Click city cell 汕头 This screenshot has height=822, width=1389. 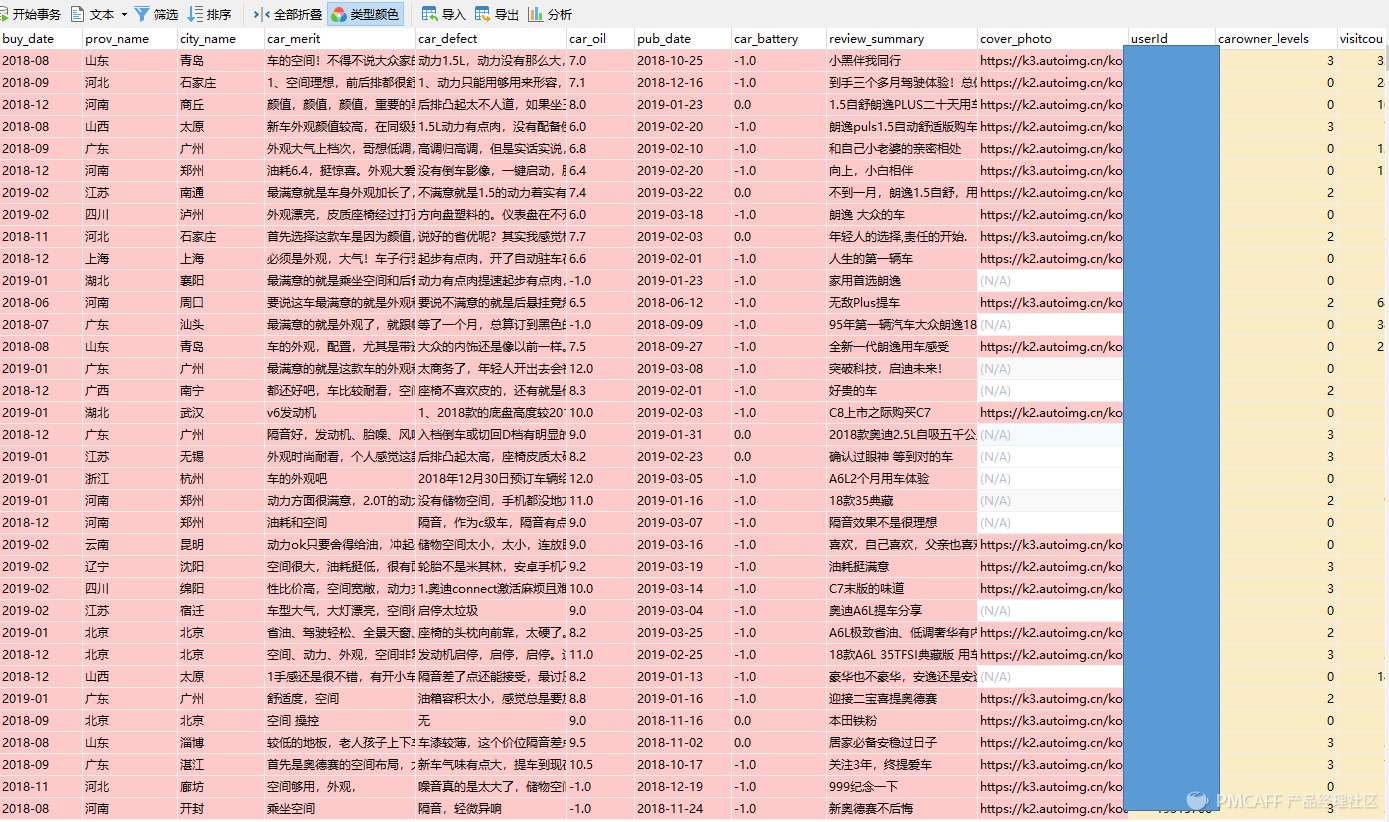(x=221, y=325)
